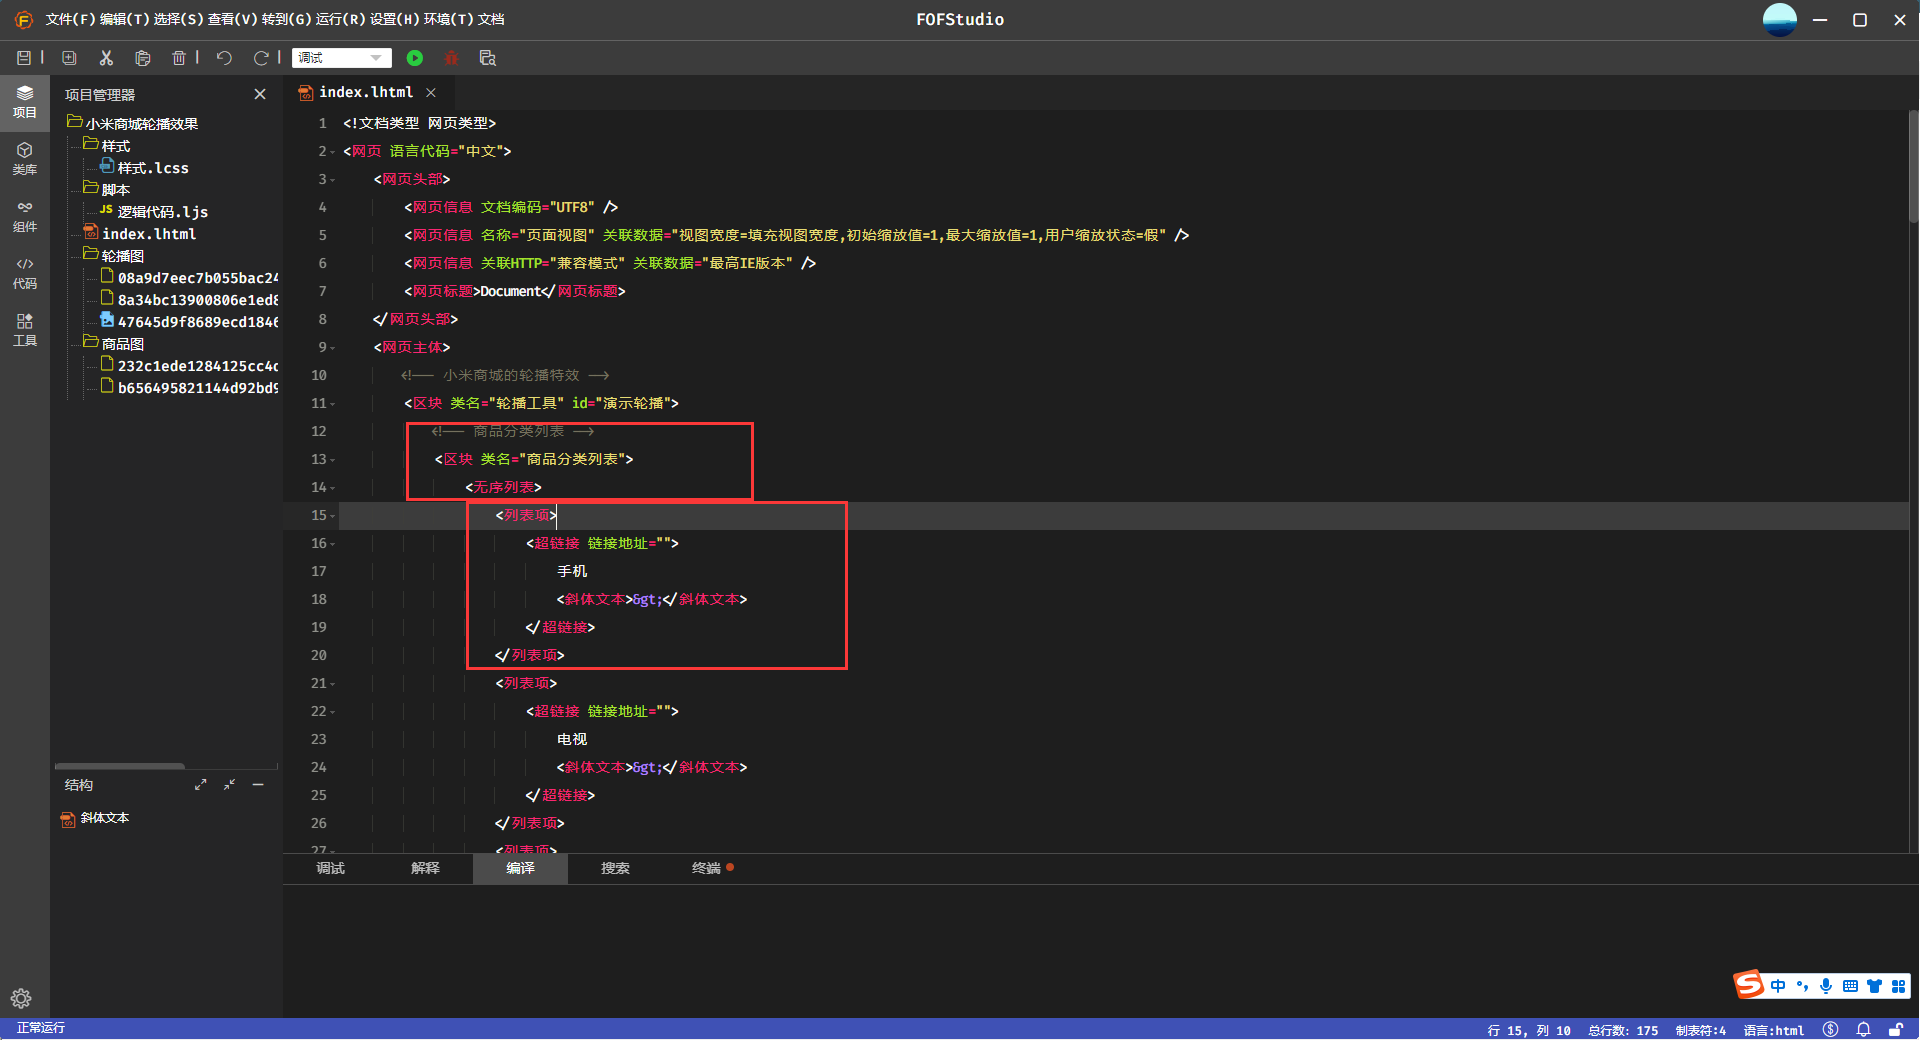
Task: Open the 工具 sidebar panel
Action: click(25, 330)
